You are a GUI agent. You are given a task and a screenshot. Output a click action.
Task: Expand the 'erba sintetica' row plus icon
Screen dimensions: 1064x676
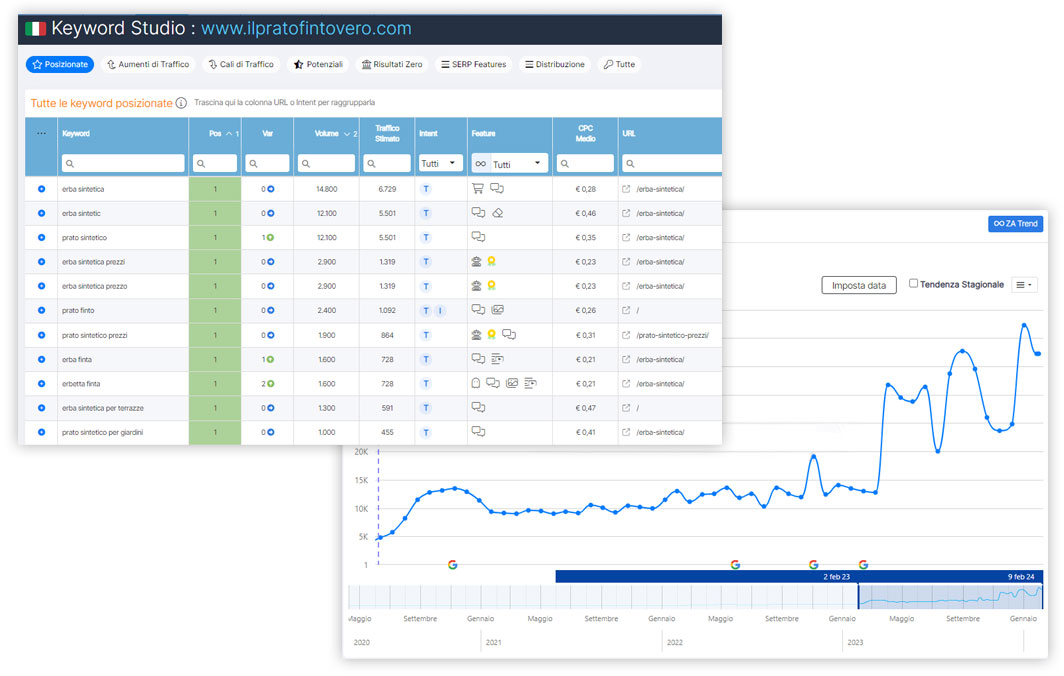[x=41, y=189]
